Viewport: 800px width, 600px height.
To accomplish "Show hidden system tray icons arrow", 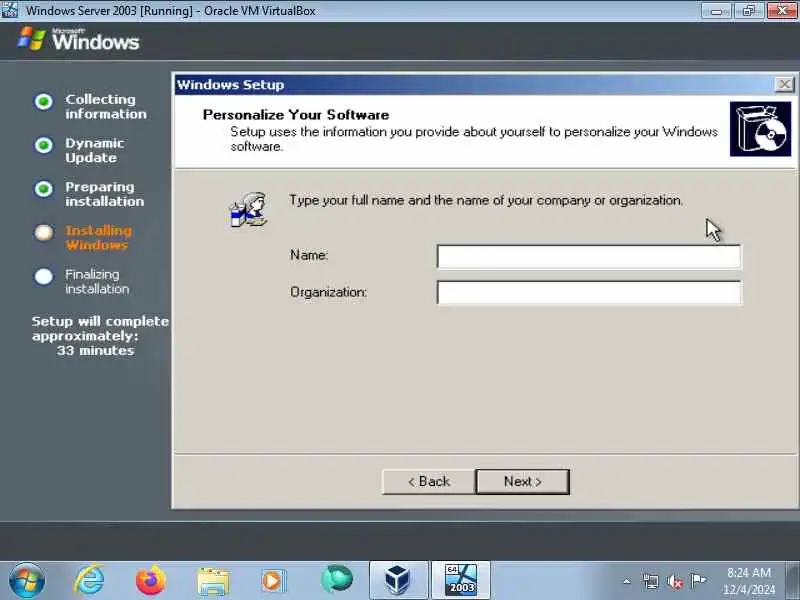I will coord(627,581).
